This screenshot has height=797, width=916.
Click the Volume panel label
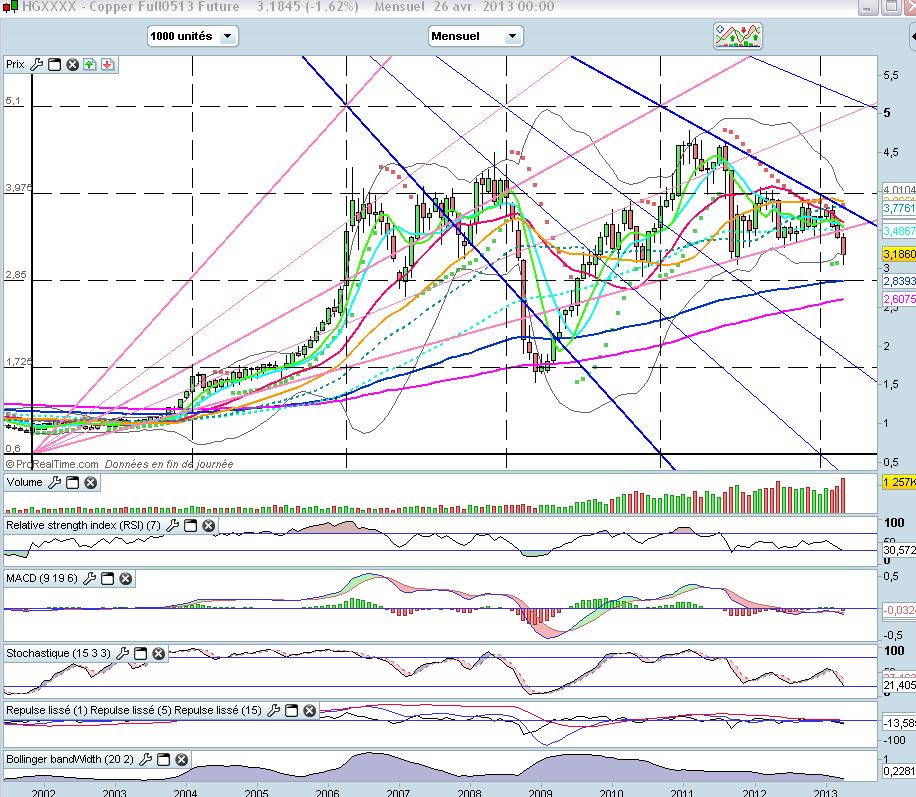point(25,482)
